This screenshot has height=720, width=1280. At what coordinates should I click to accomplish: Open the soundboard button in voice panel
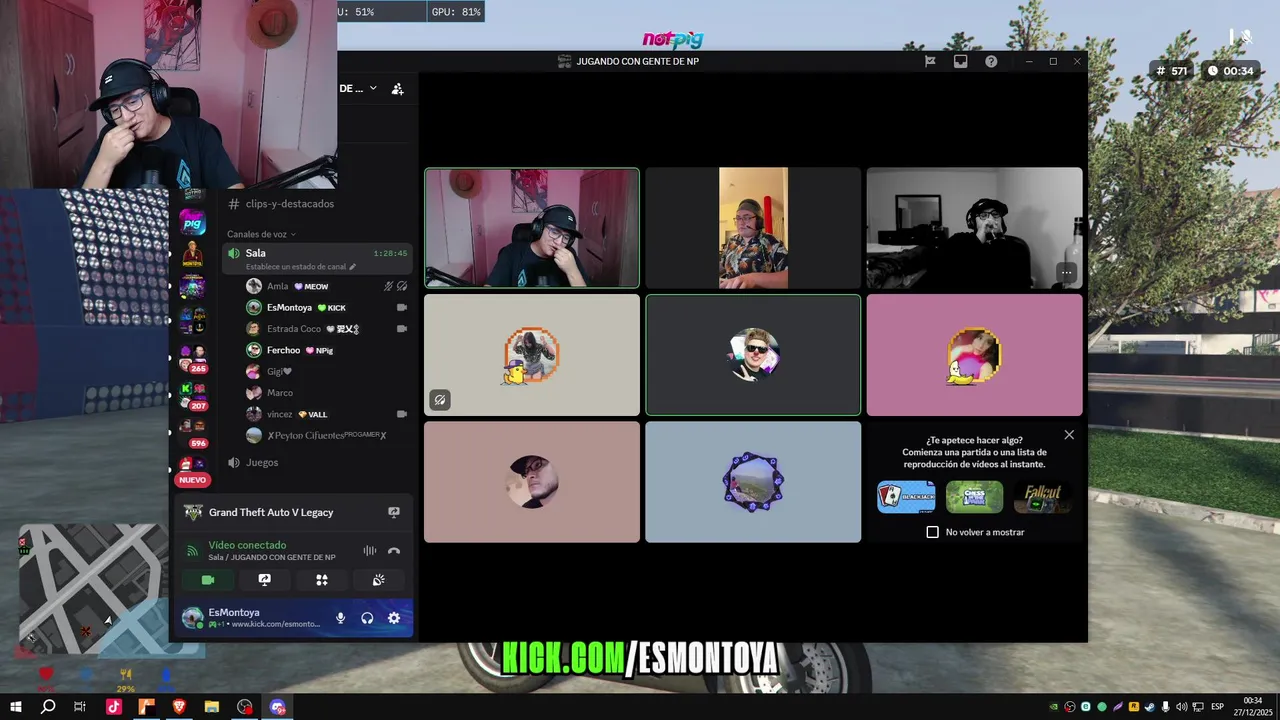tap(379, 580)
